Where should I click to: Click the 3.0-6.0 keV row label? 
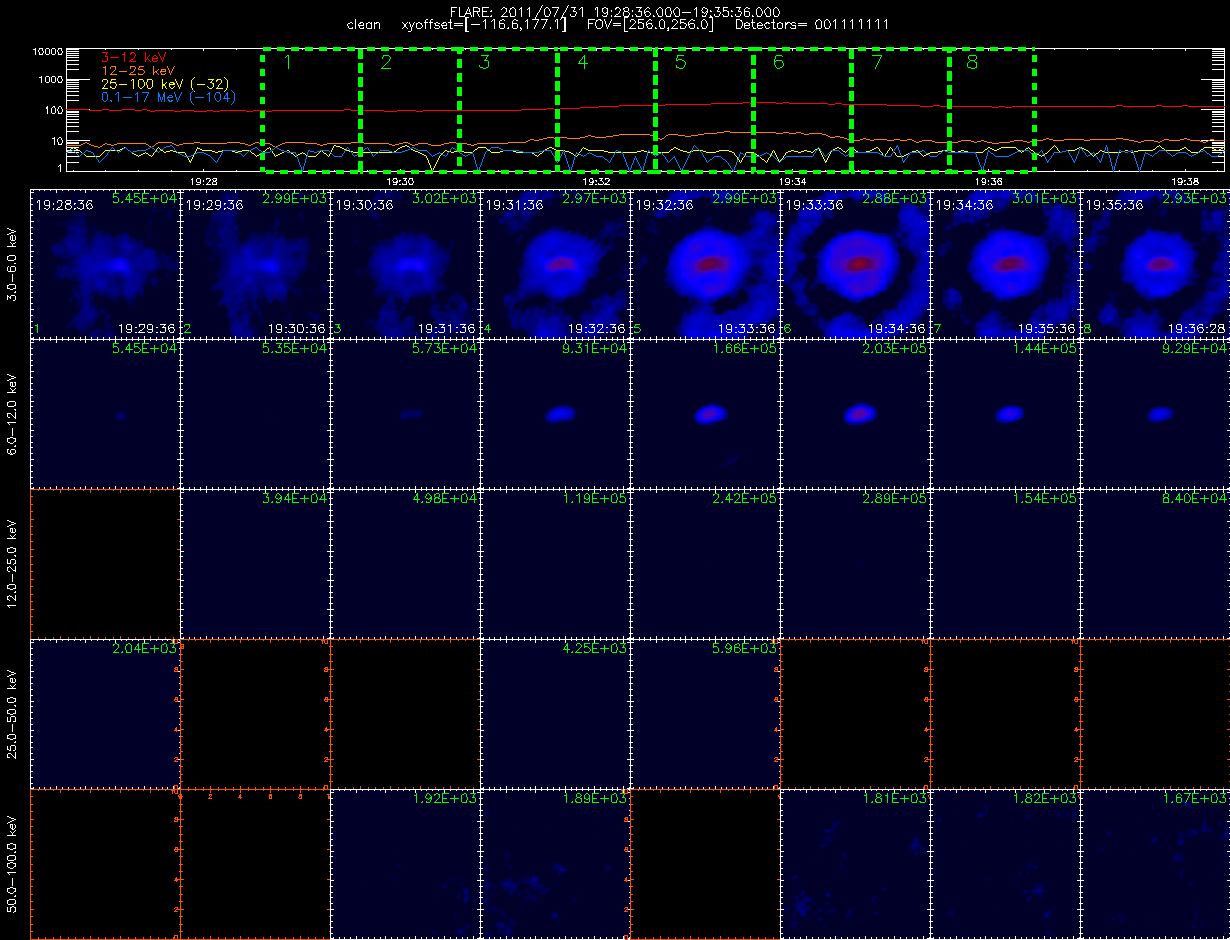point(12,263)
